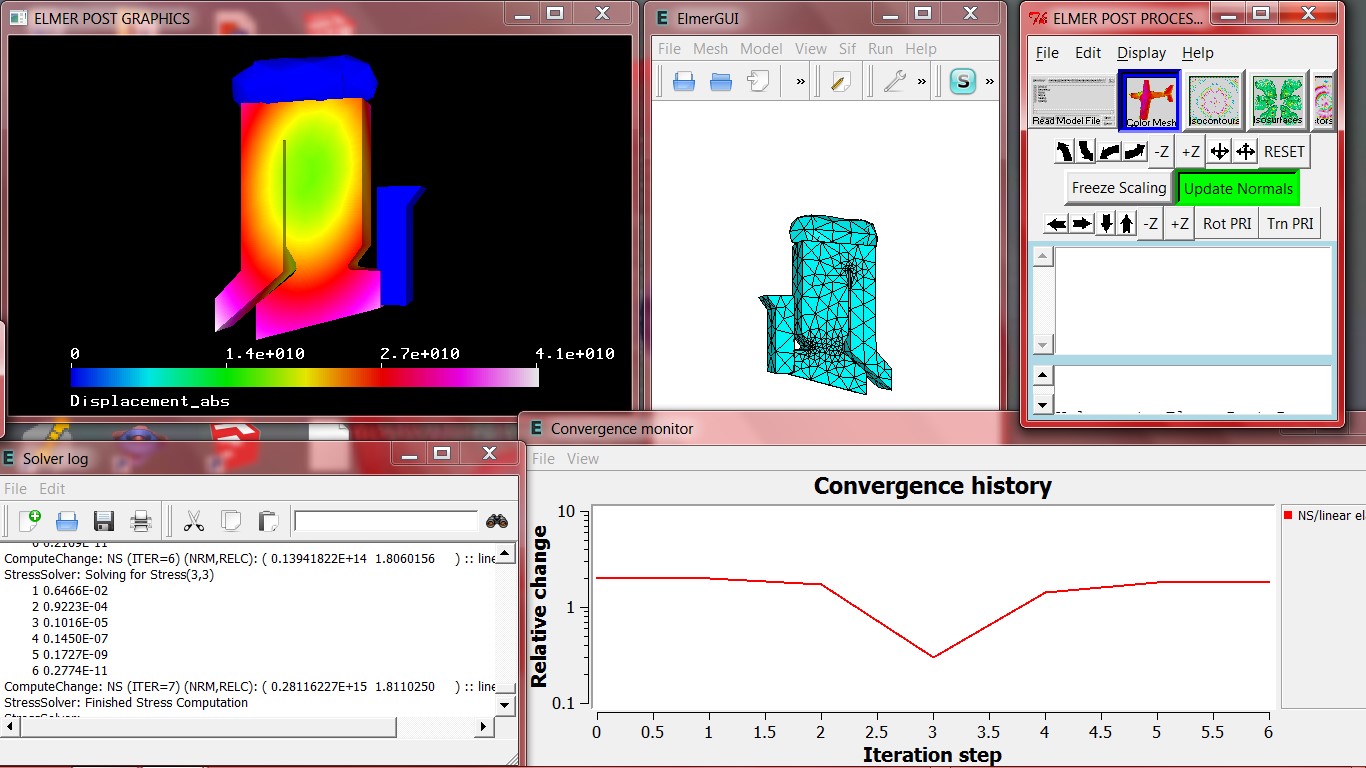Open the ElmerGUI Run menu
Image resolution: width=1366 pixels, height=768 pixels.
click(880, 48)
